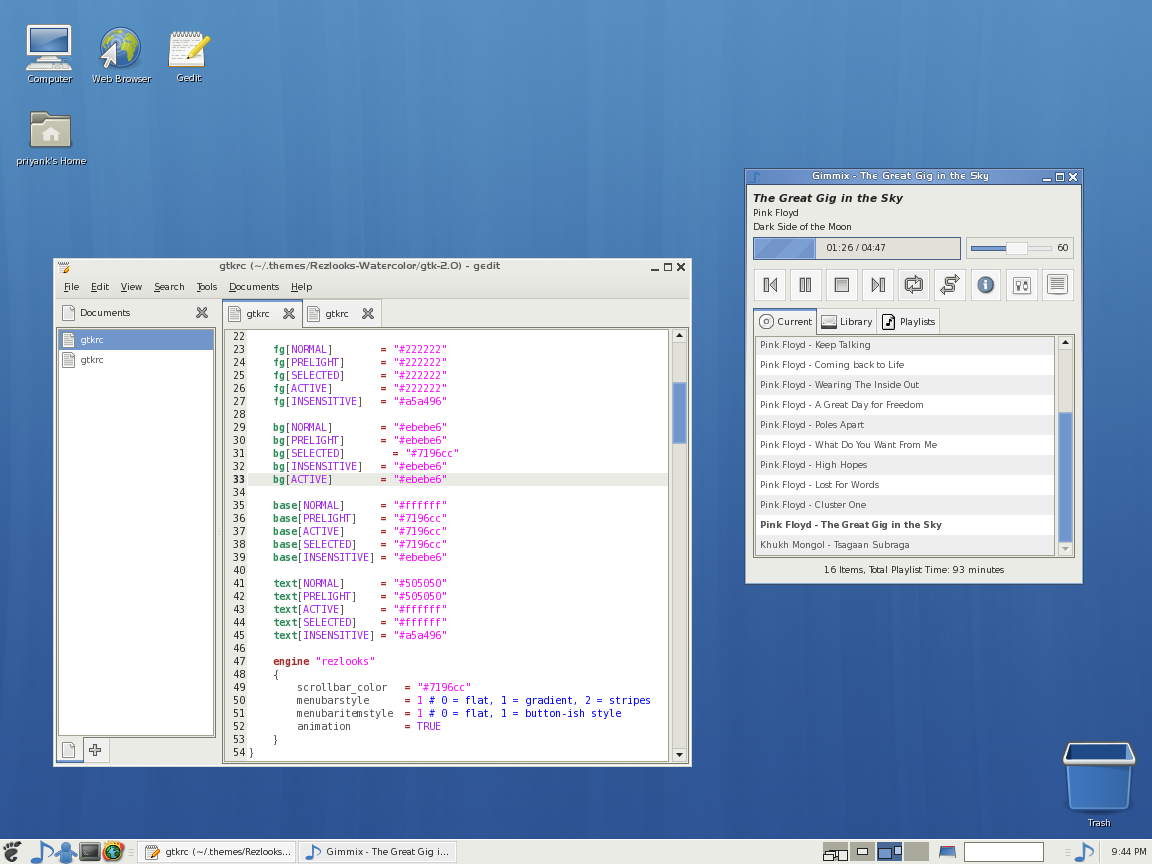Open Gedit desktop icon

189,56
